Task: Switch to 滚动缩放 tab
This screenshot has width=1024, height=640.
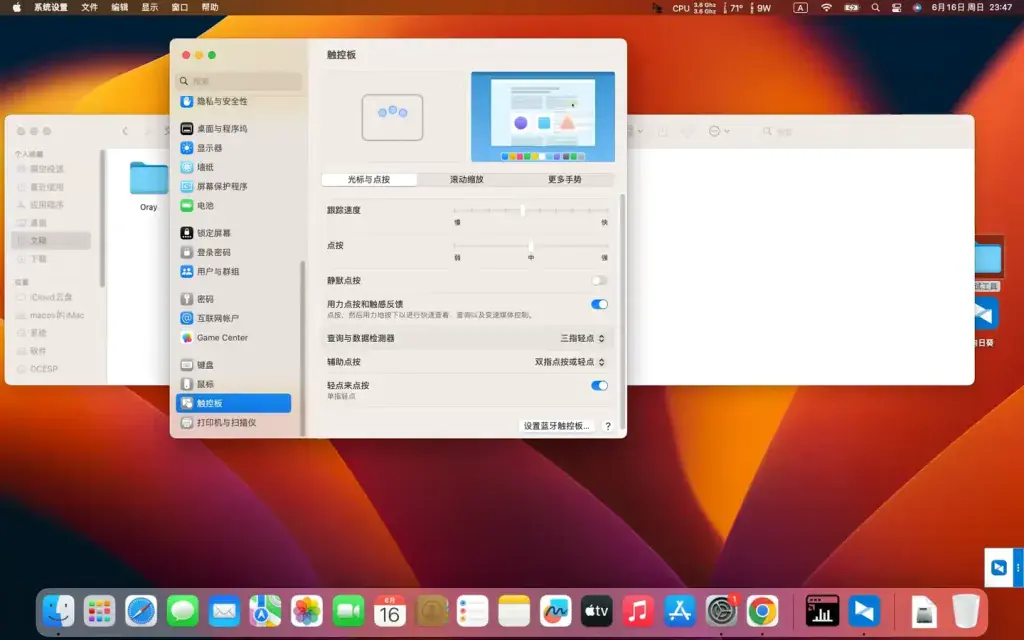Action: 466,180
